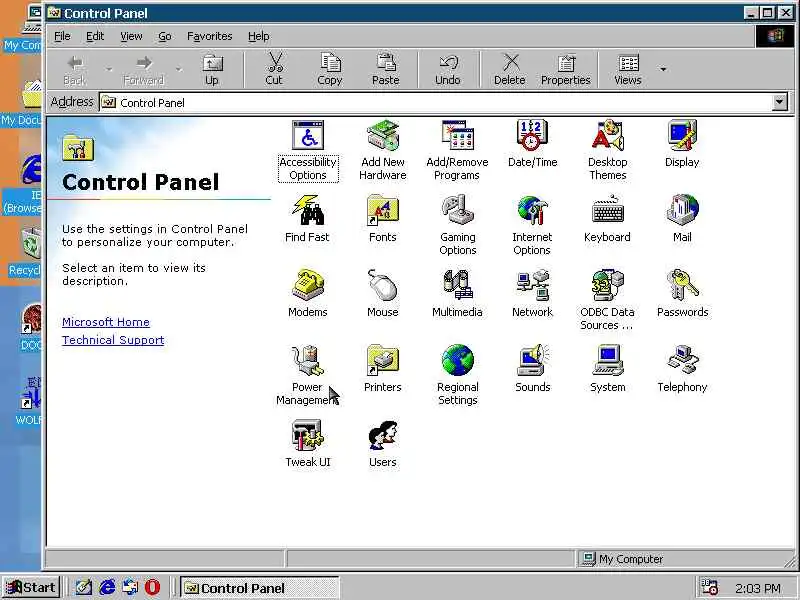Screen dimensions: 800x600
Task: Open the Favorites menu
Action: 210,36
